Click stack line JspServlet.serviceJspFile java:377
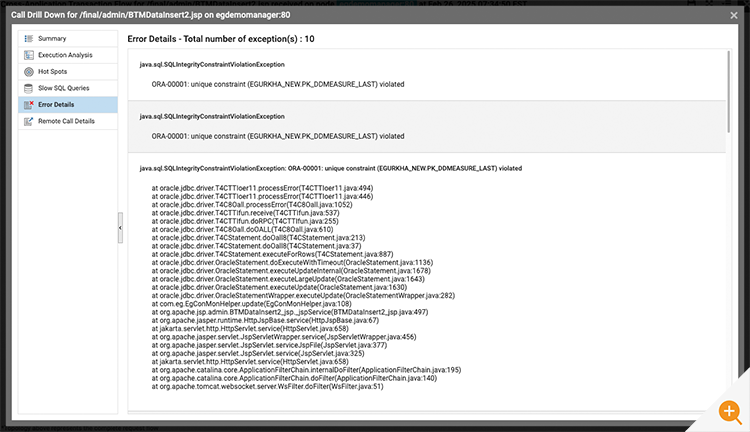 point(269,345)
